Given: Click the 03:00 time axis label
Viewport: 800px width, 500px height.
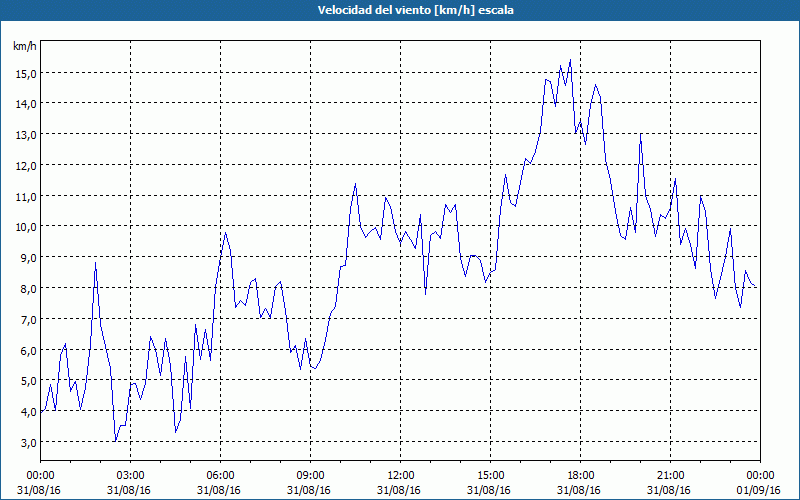Looking at the screenshot, I should click(131, 476).
